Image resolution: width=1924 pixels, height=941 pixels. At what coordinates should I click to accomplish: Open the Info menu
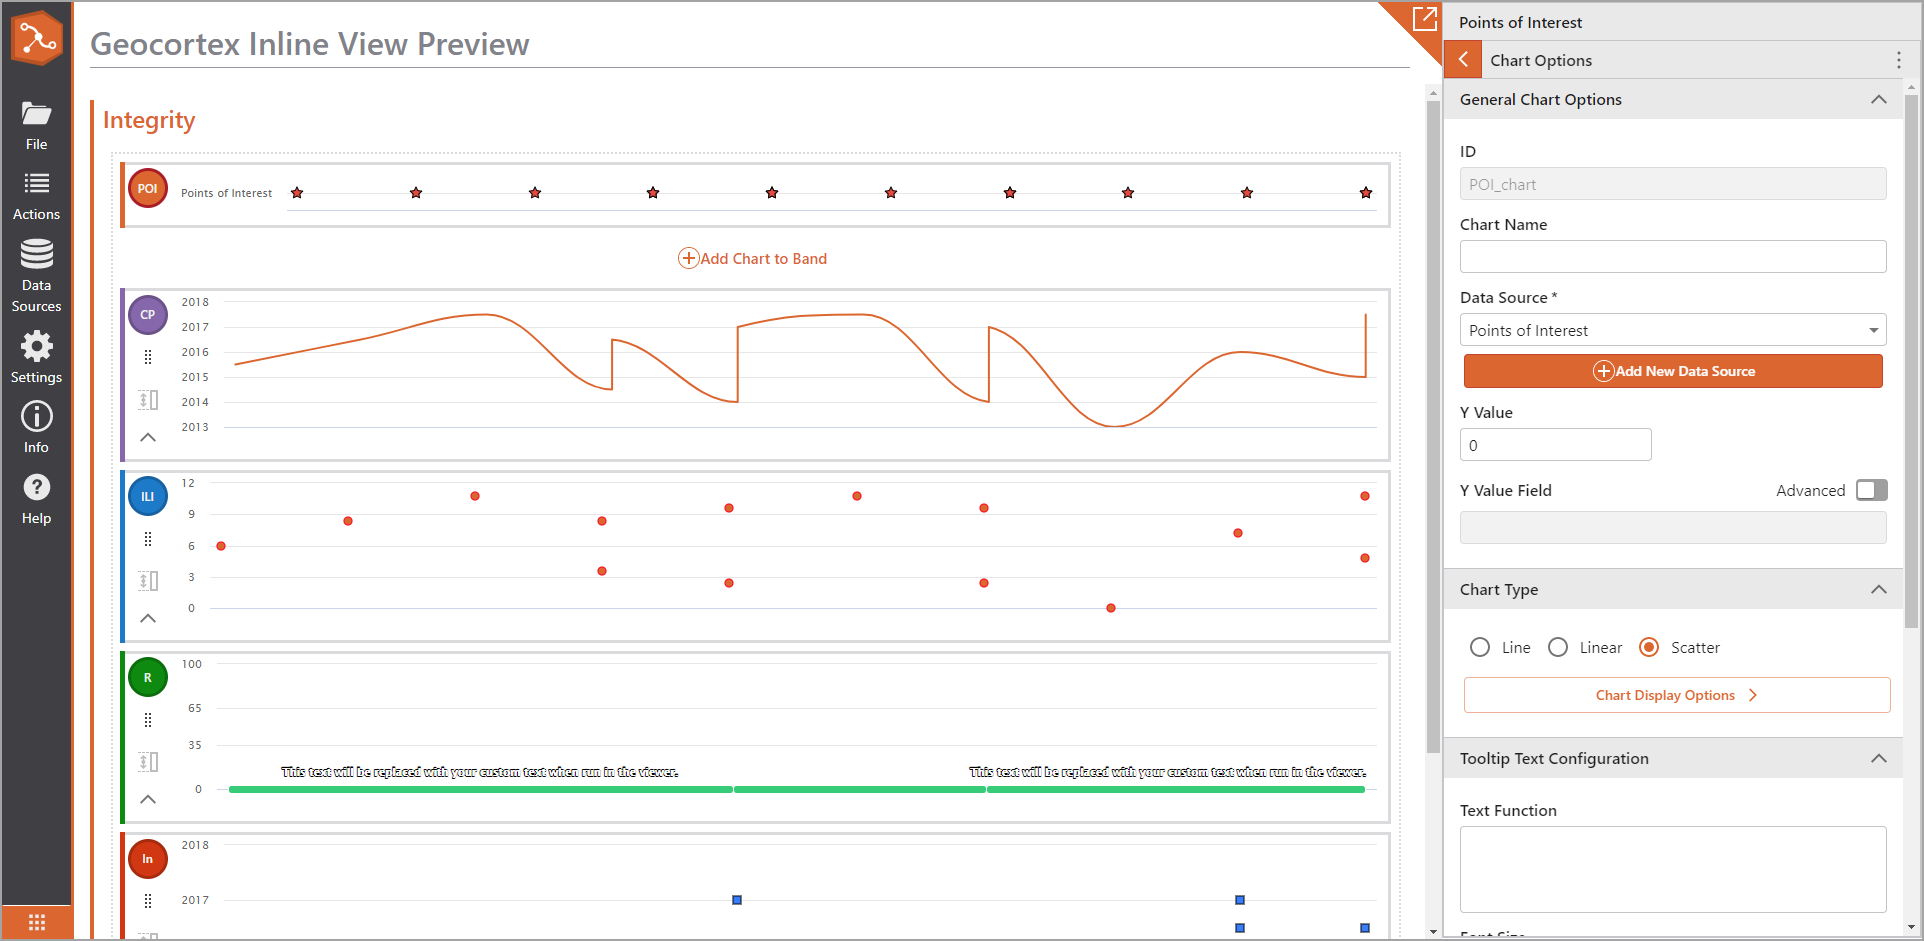tap(37, 428)
